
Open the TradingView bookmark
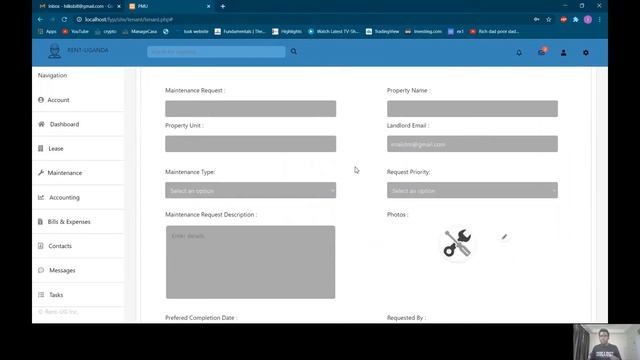[382, 31]
